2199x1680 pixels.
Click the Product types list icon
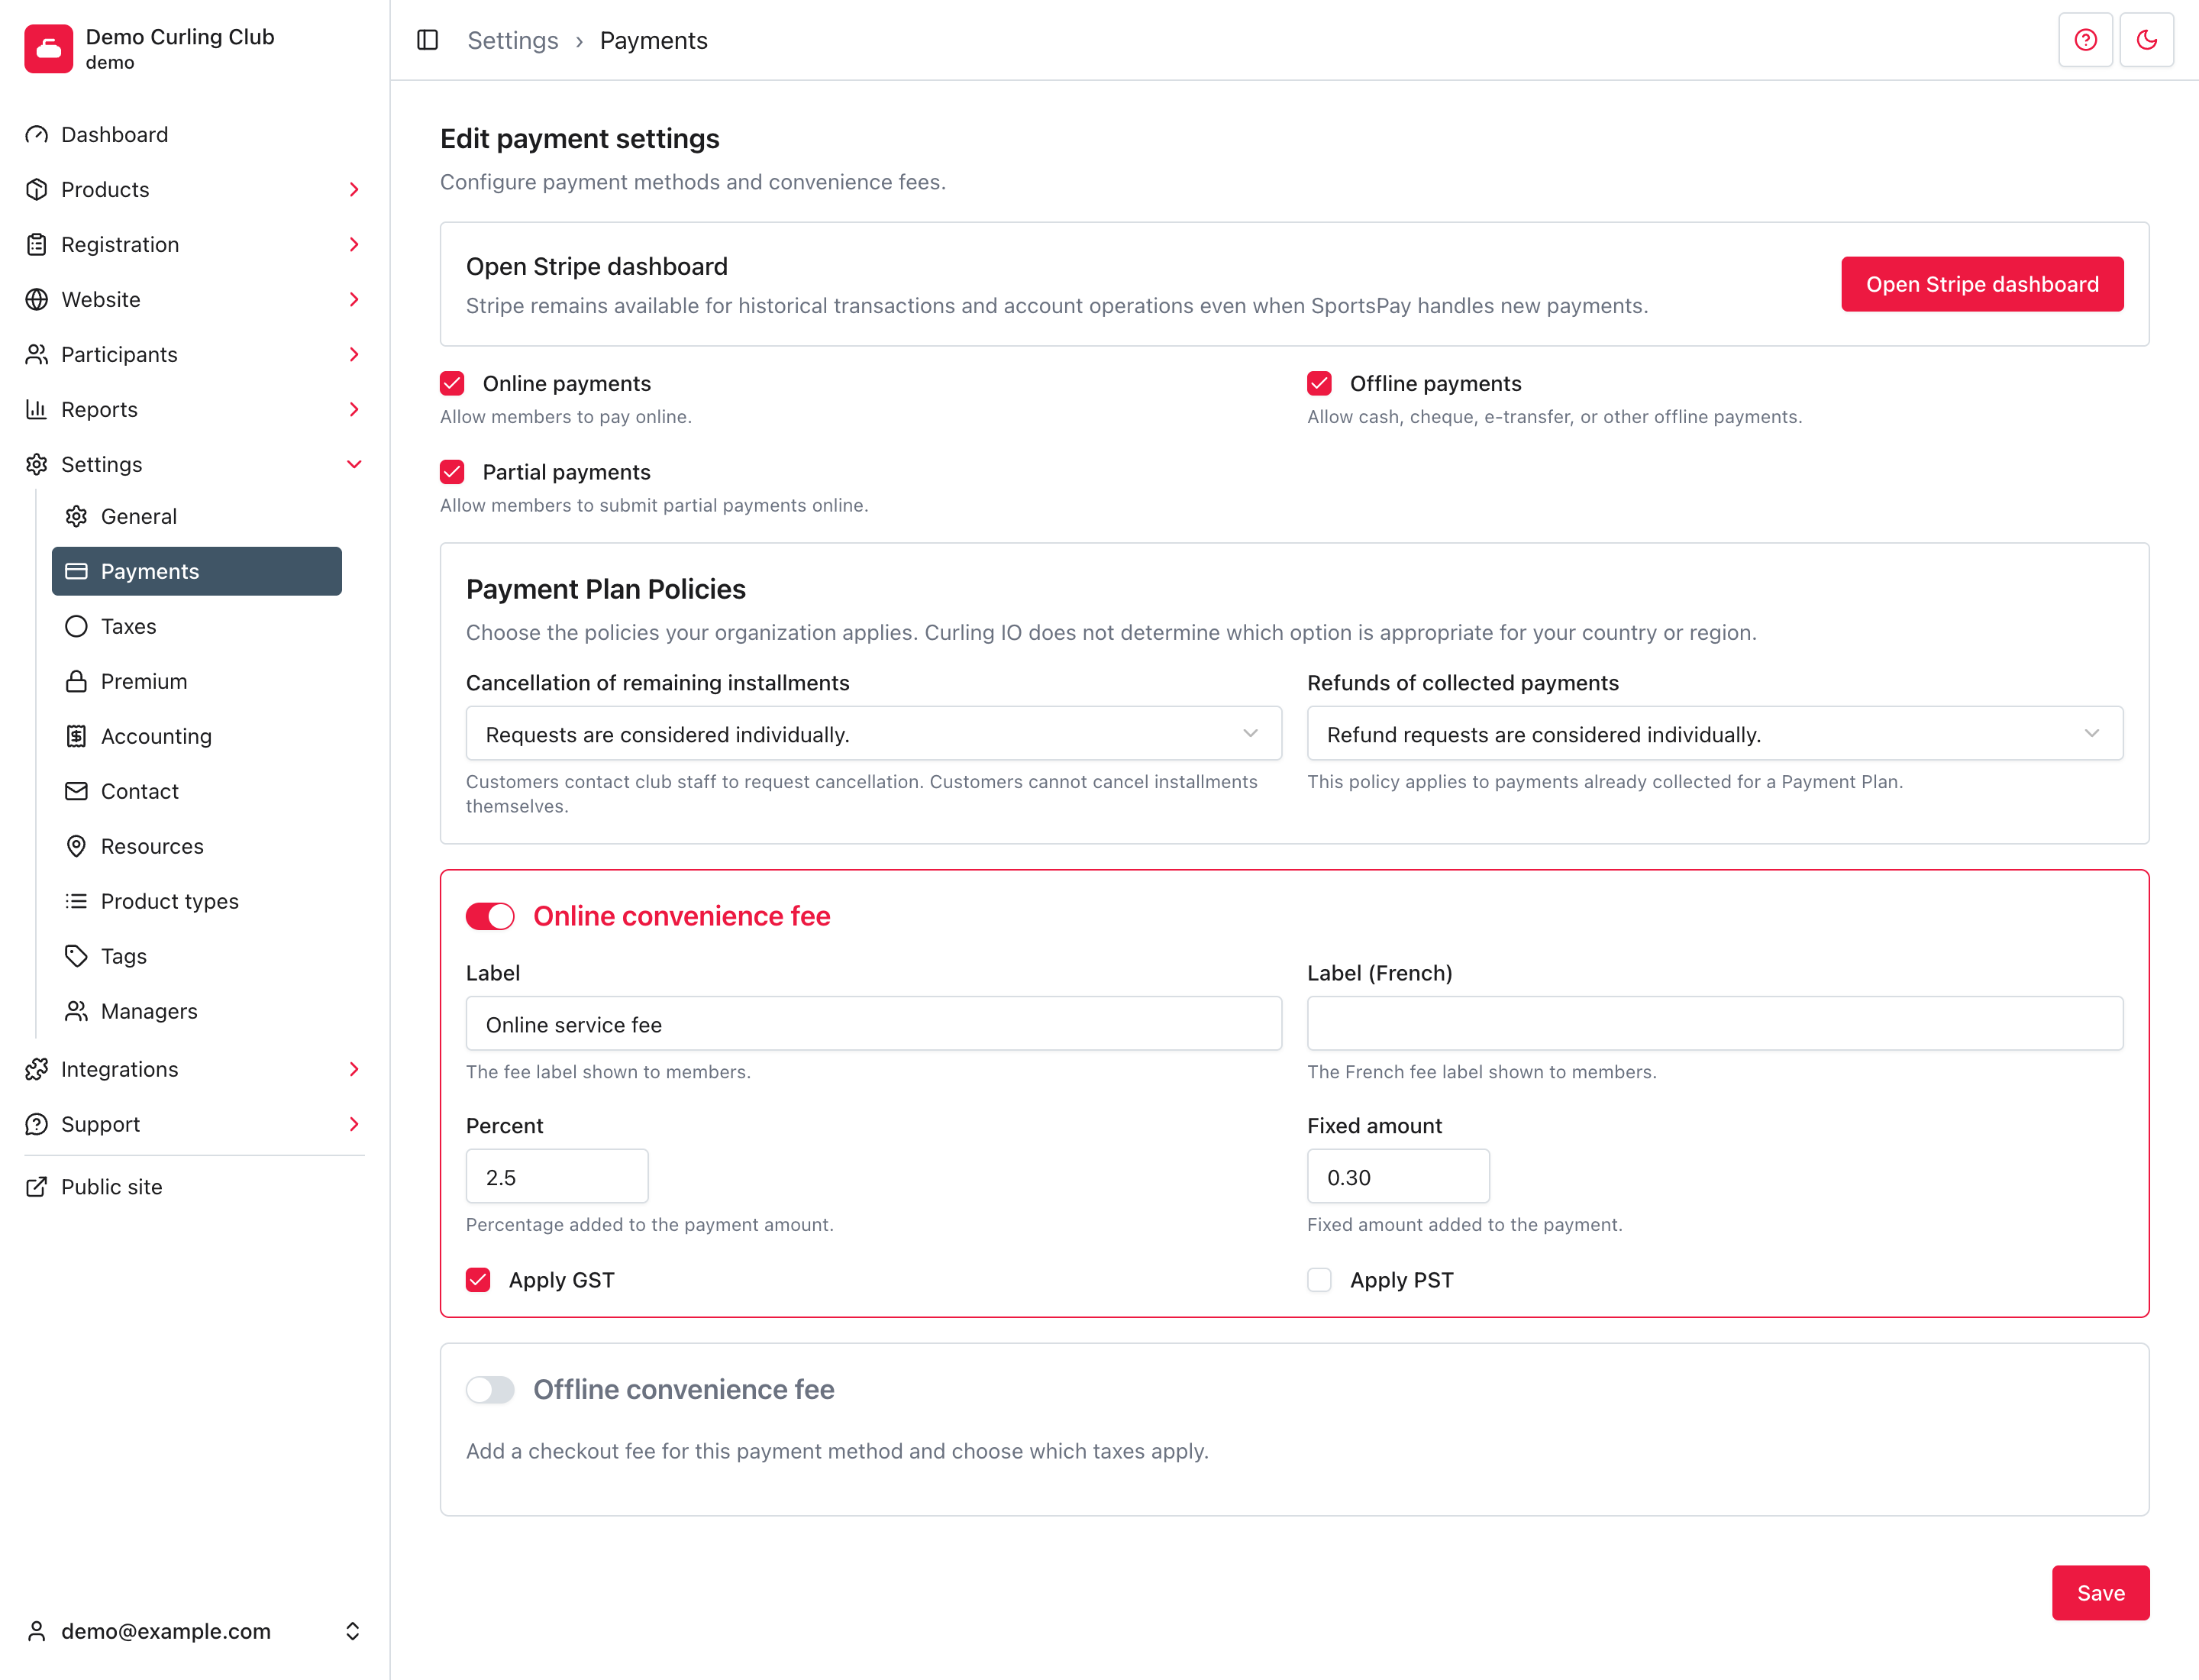tap(76, 901)
